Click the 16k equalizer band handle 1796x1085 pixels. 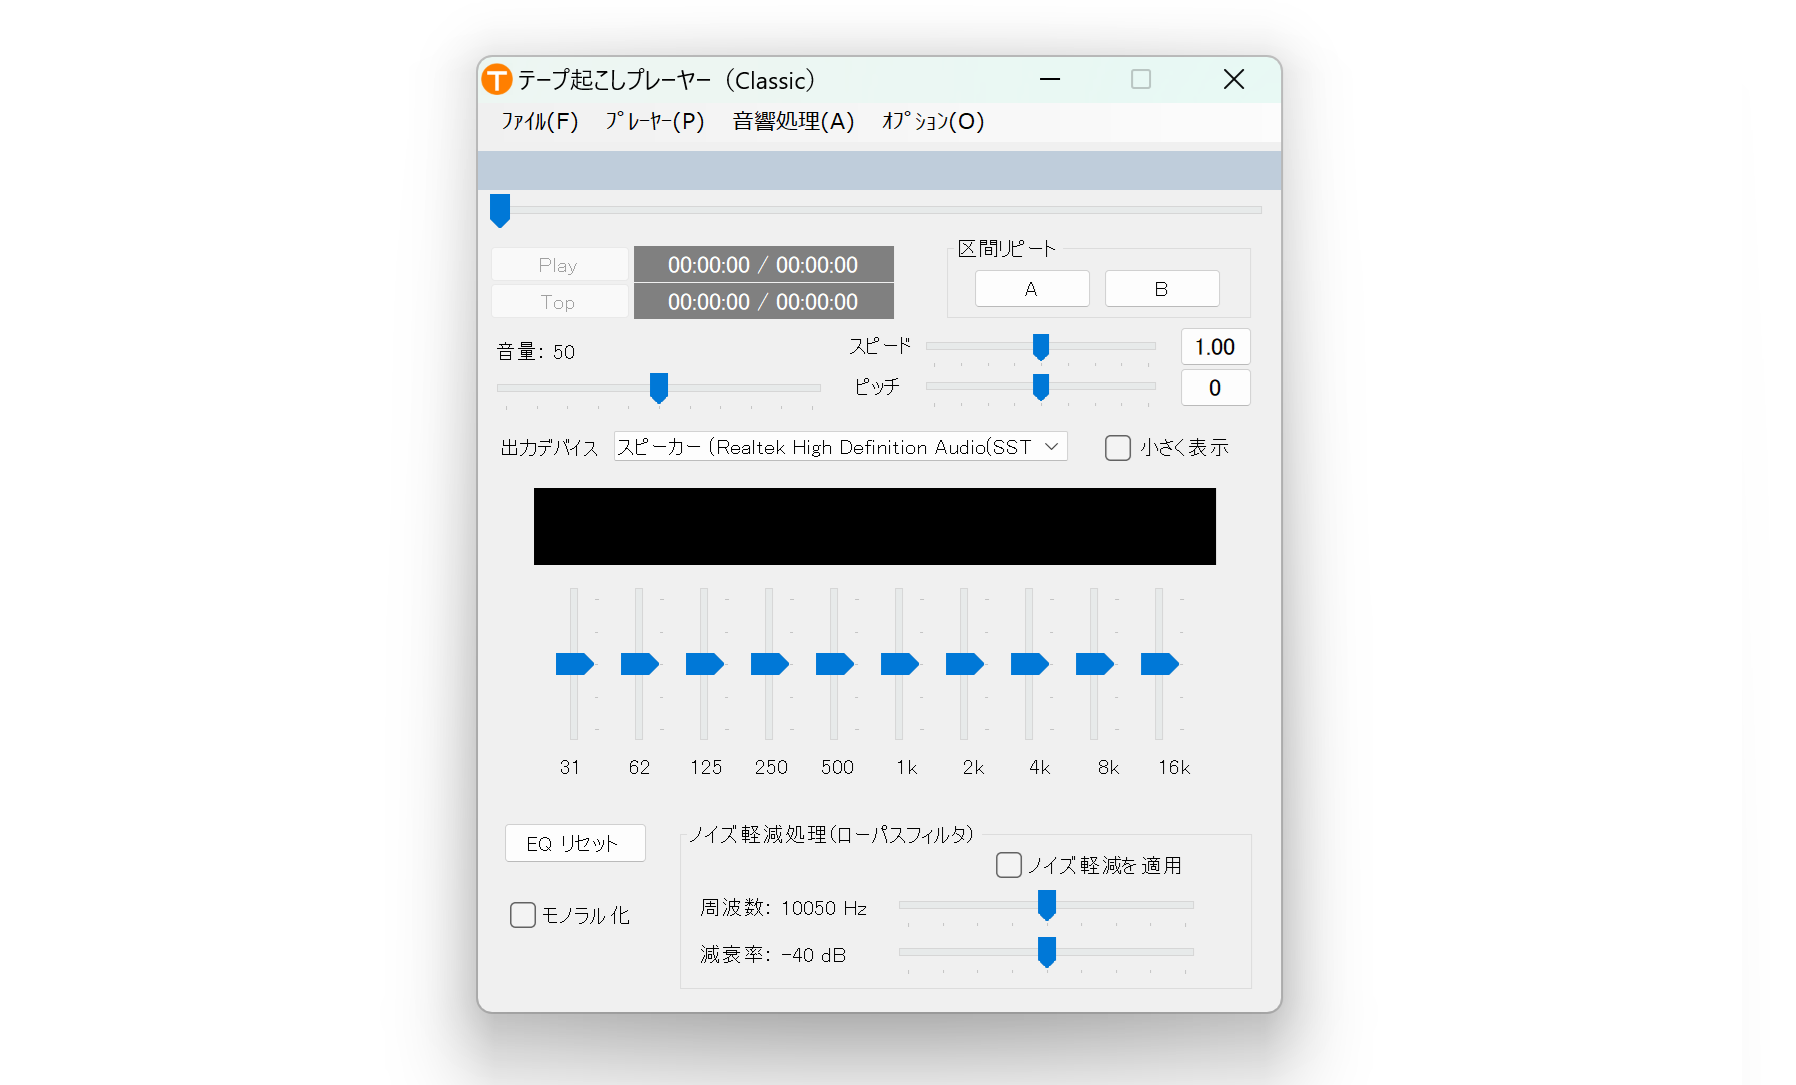[x=1159, y=664]
